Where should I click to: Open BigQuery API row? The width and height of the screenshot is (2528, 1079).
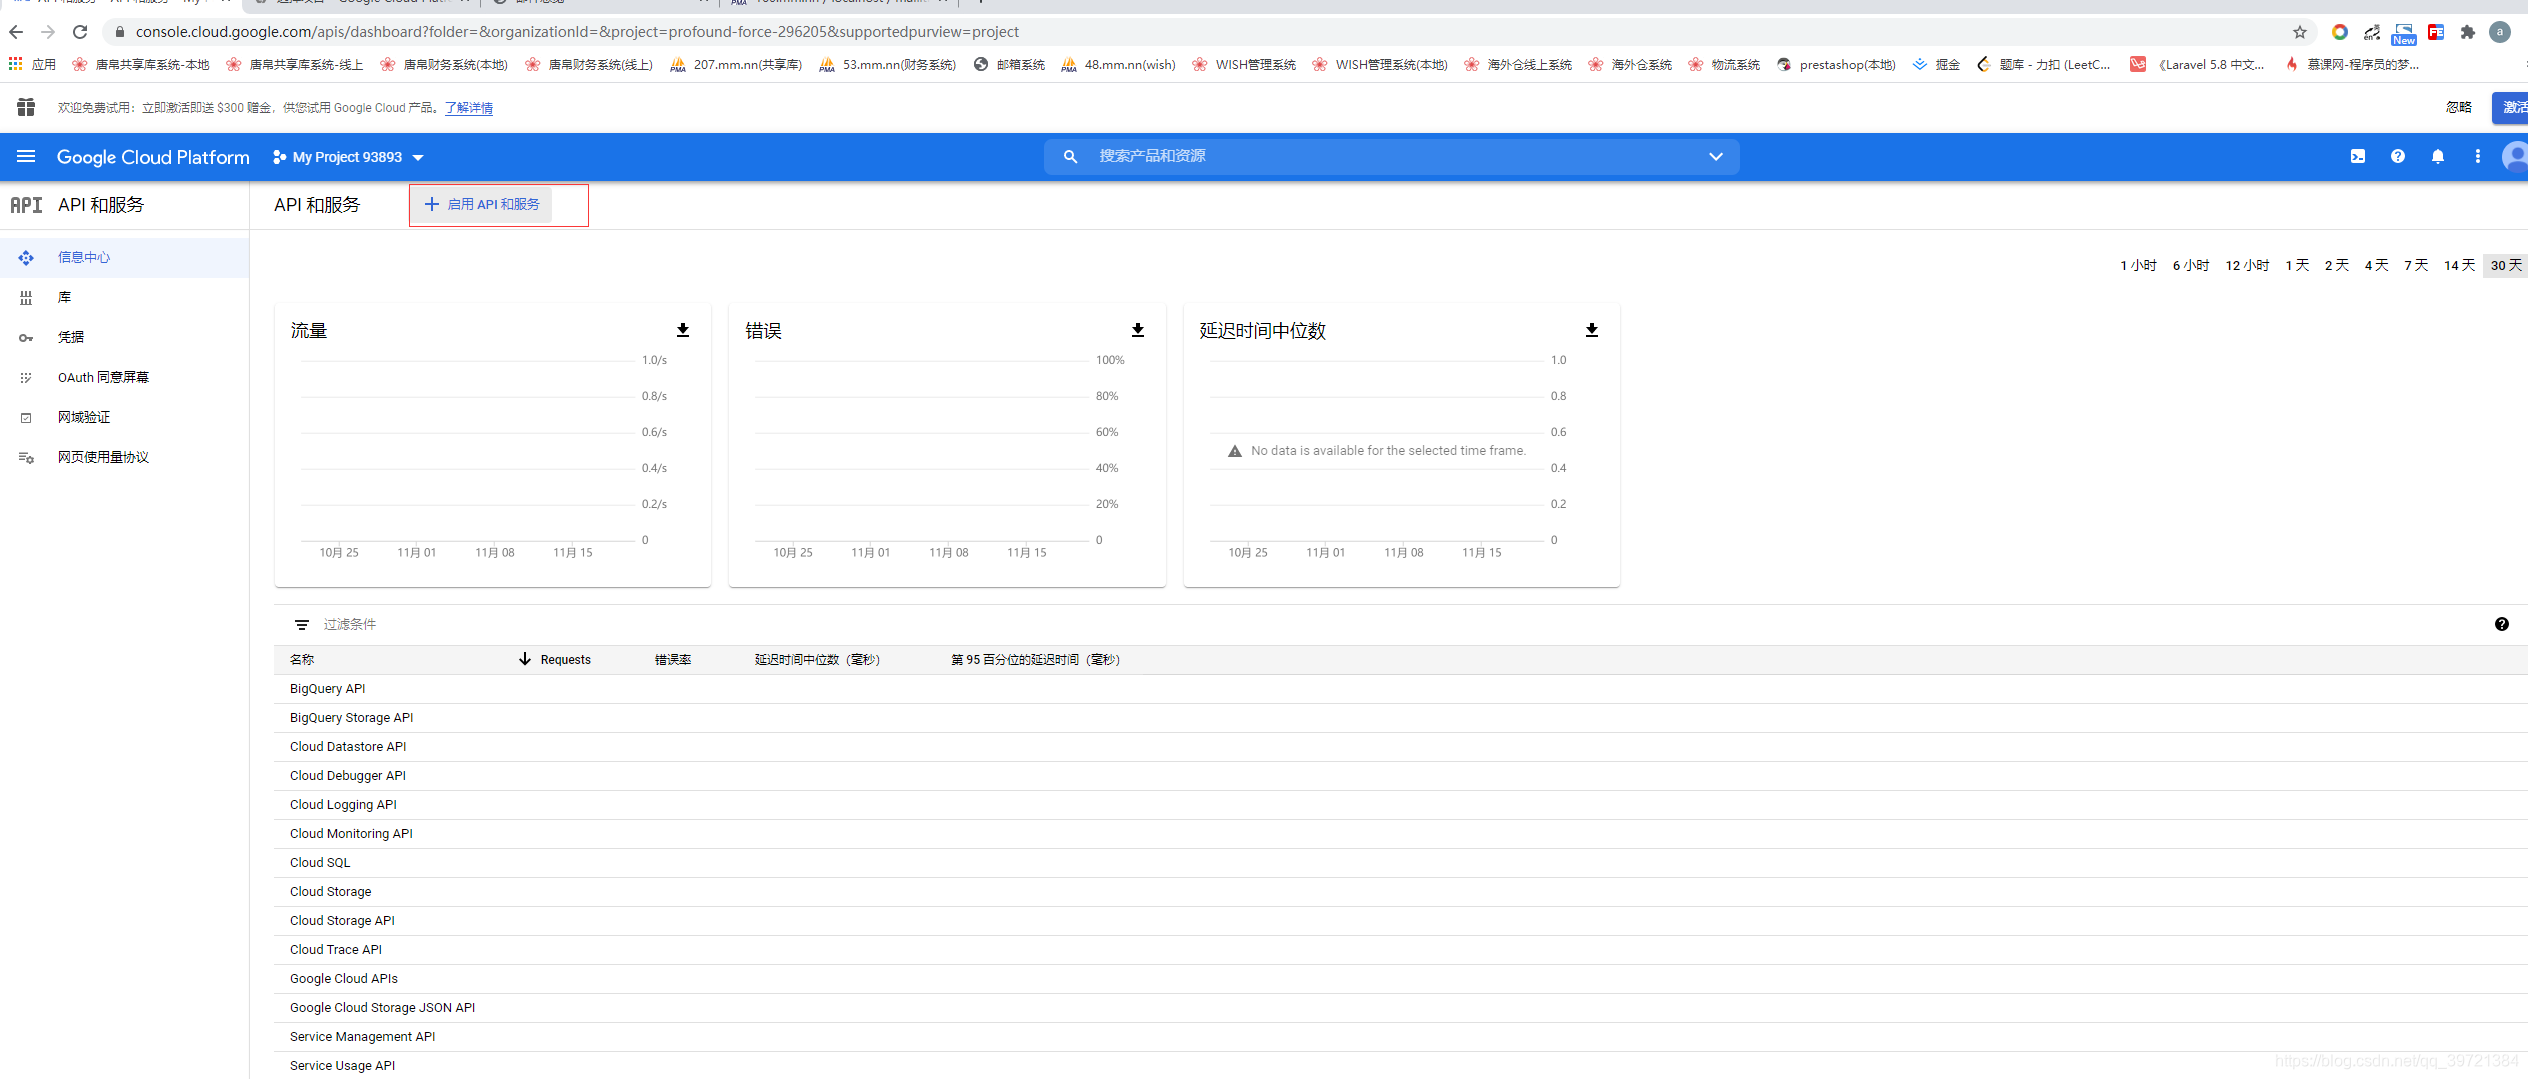[x=1401, y=689]
